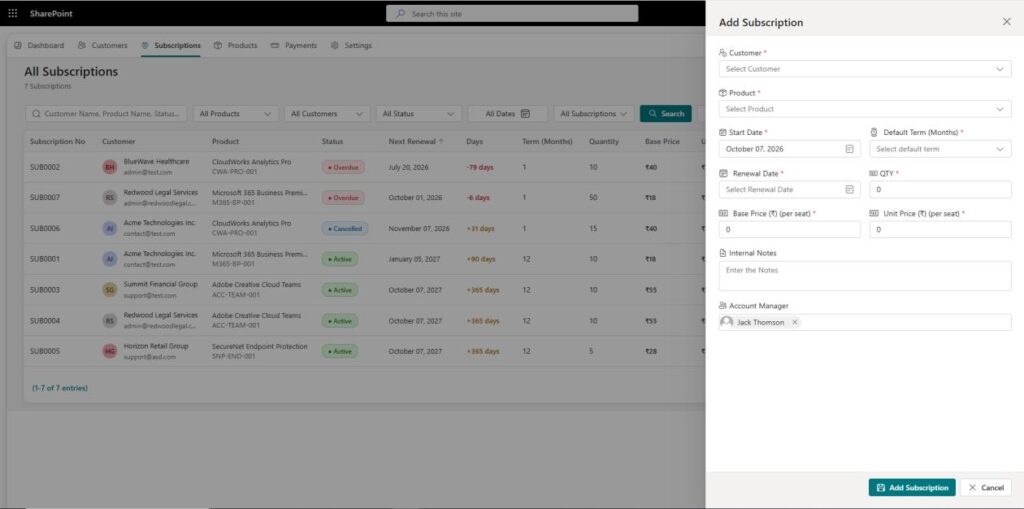Remove Jack Thomson from Account Manager
The height and width of the screenshot is (509, 1024).
794,322
